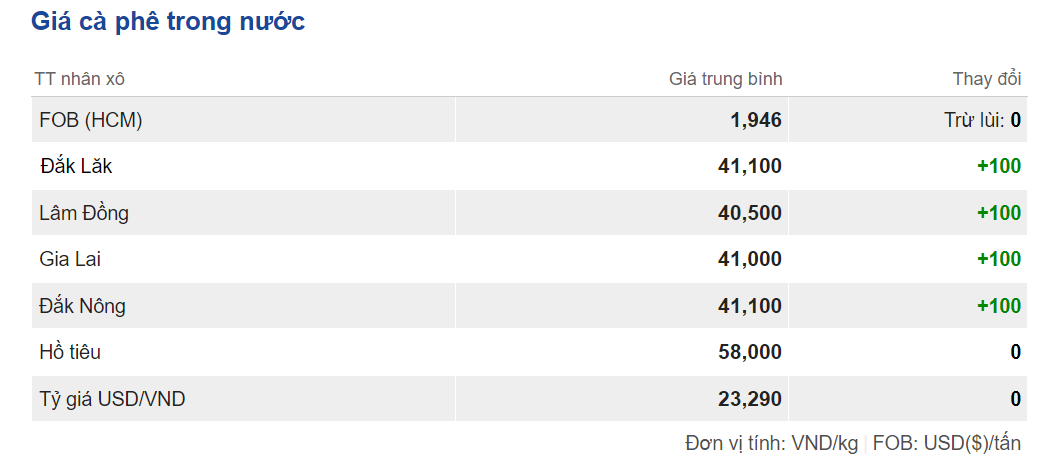
Task: Click the exchange rate value 23,290
Action: coord(749,399)
